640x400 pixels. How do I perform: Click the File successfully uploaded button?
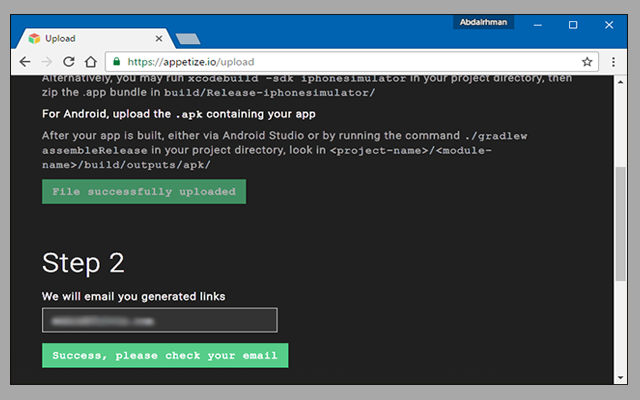(144, 191)
